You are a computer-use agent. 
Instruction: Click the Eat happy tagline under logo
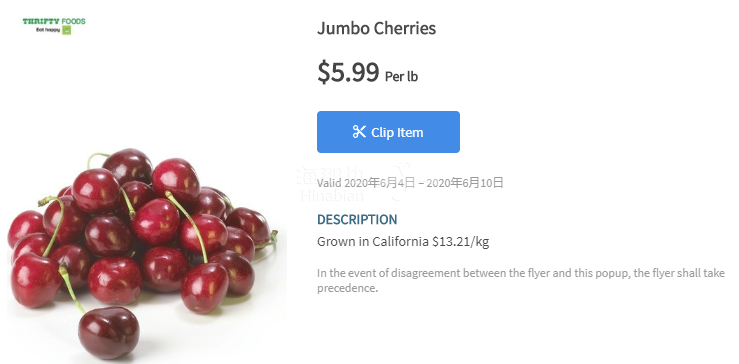tap(48, 31)
